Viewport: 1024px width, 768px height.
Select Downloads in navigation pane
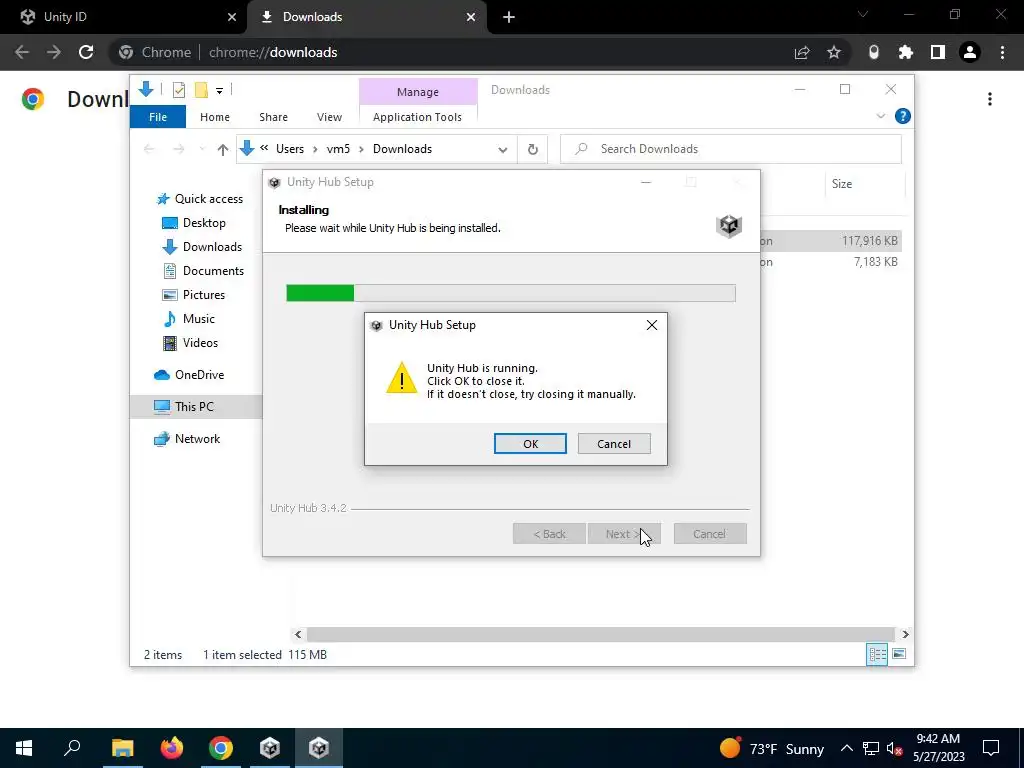(x=202, y=247)
